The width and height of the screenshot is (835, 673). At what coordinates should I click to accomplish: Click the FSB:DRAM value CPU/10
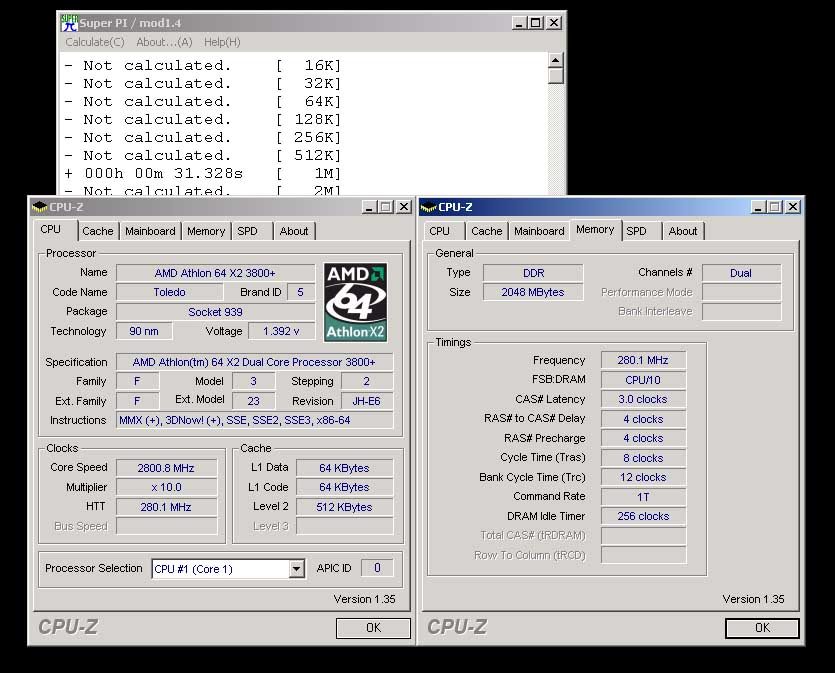[x=643, y=380]
